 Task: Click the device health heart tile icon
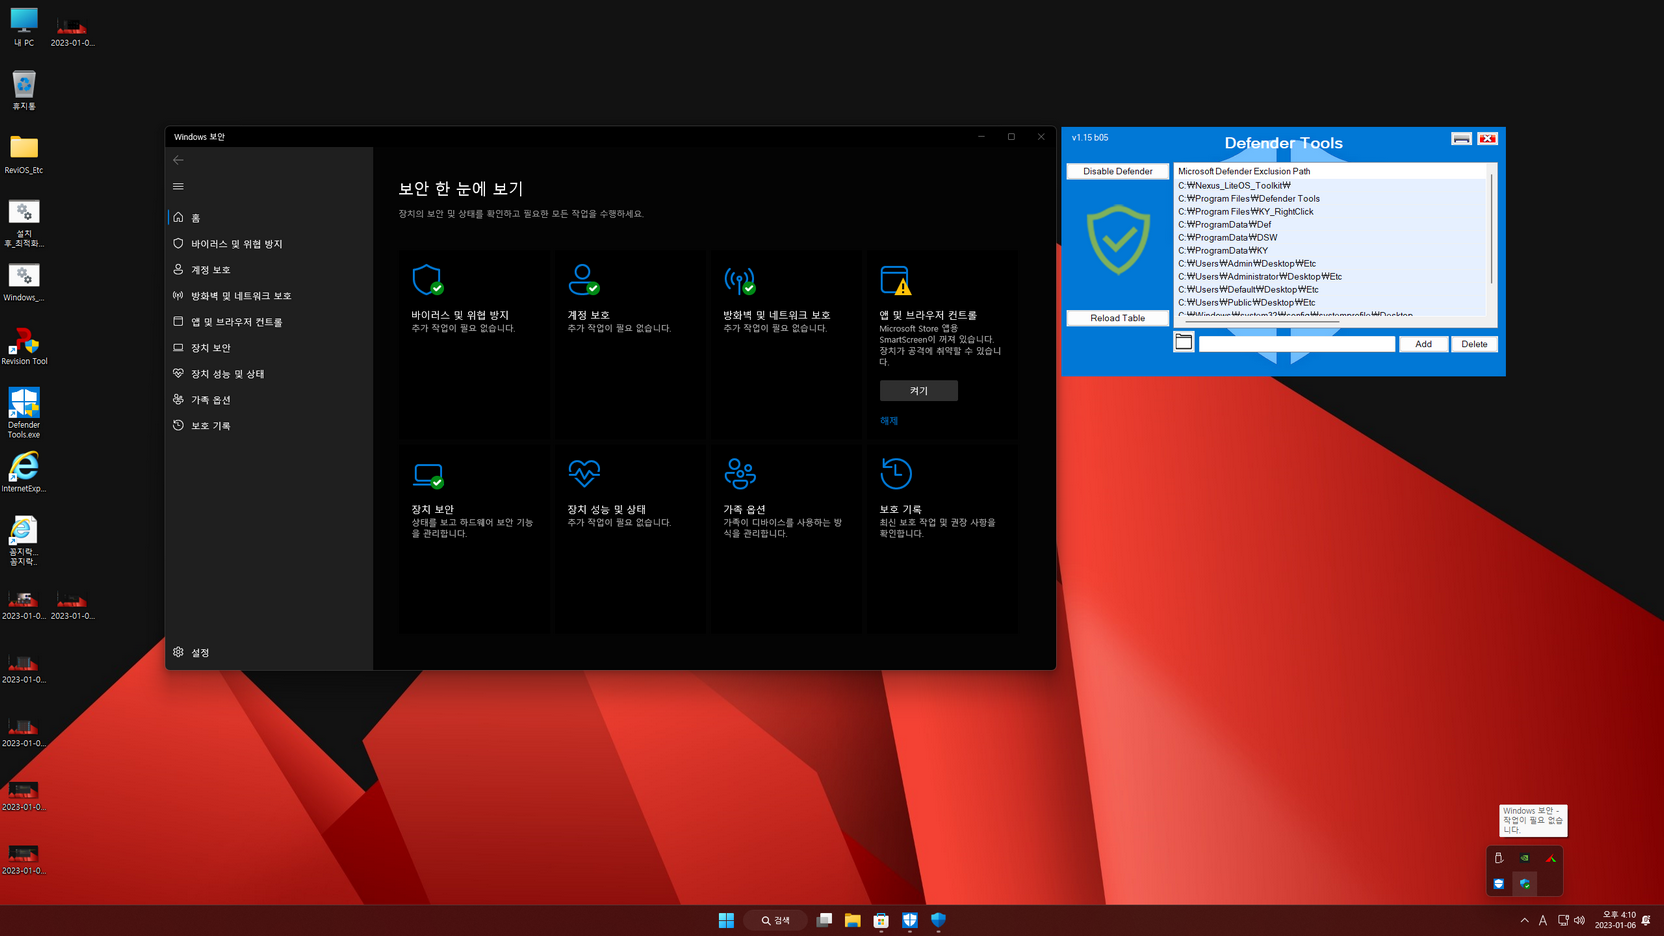(x=584, y=473)
